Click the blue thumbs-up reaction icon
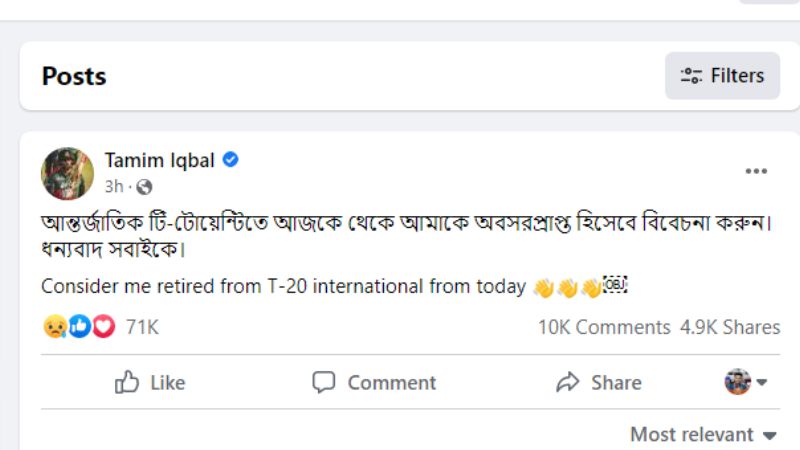800x450 pixels. 79,326
